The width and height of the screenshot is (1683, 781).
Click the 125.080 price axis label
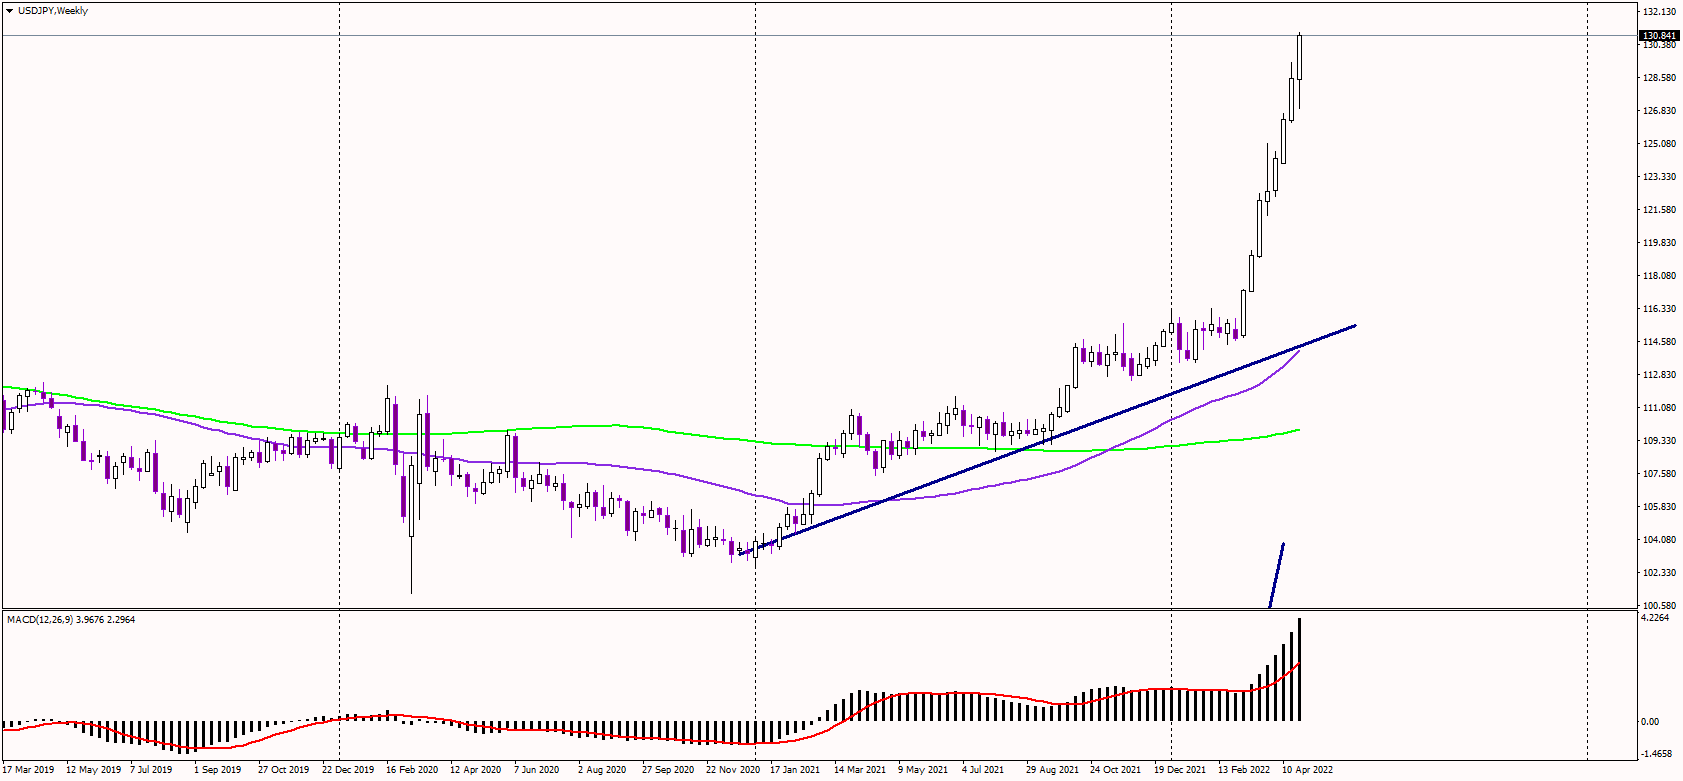1659,144
